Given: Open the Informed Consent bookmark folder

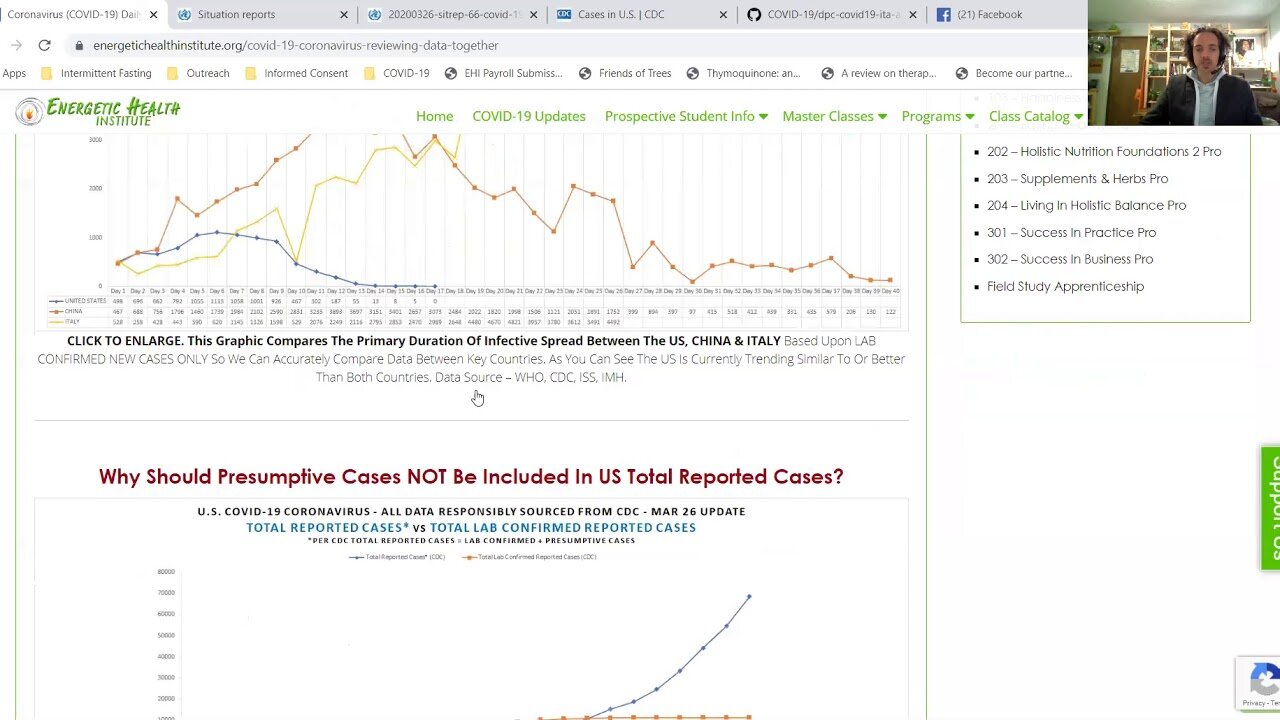Looking at the screenshot, I should 296,73.
